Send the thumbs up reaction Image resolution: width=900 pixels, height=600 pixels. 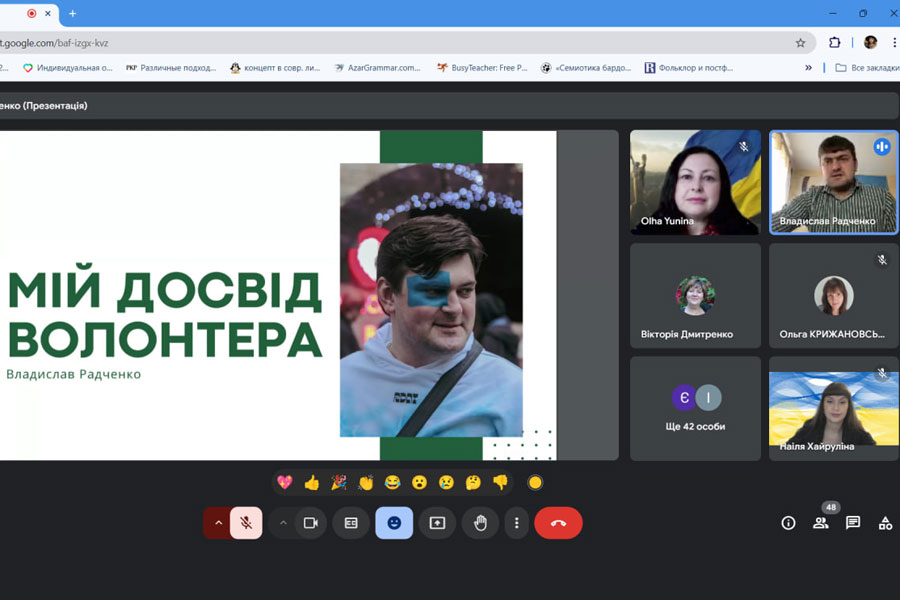(312, 482)
